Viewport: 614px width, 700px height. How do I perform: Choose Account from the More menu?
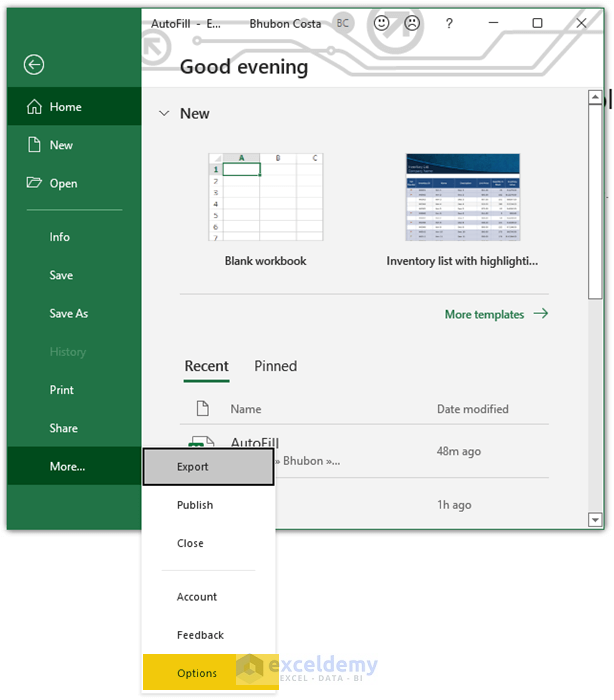coord(209,597)
